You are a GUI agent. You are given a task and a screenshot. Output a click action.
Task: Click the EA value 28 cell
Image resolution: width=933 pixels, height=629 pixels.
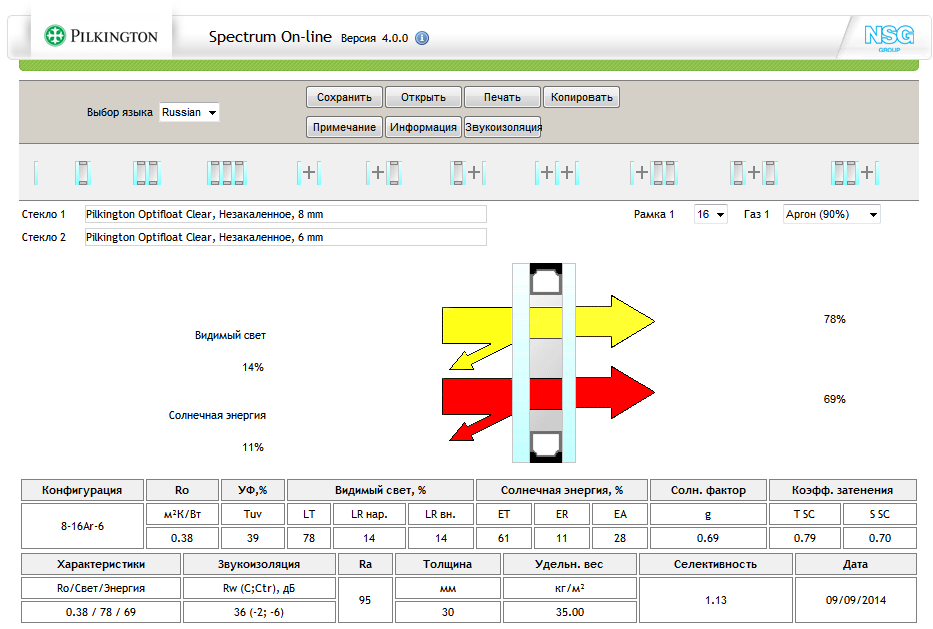(x=619, y=538)
